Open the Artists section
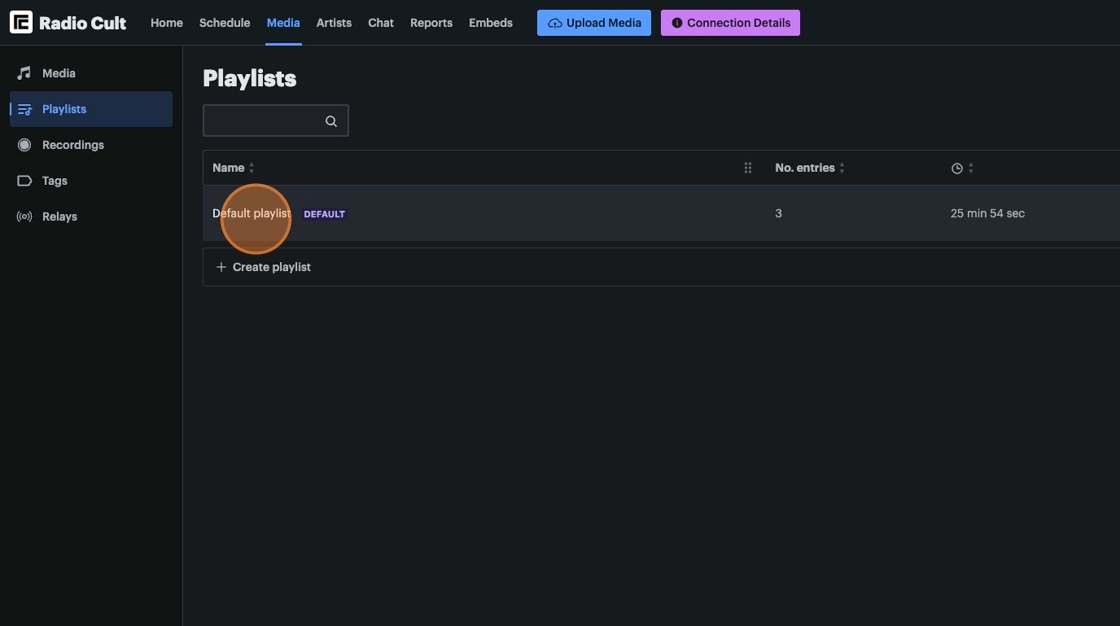This screenshot has width=1120, height=626. point(334,23)
